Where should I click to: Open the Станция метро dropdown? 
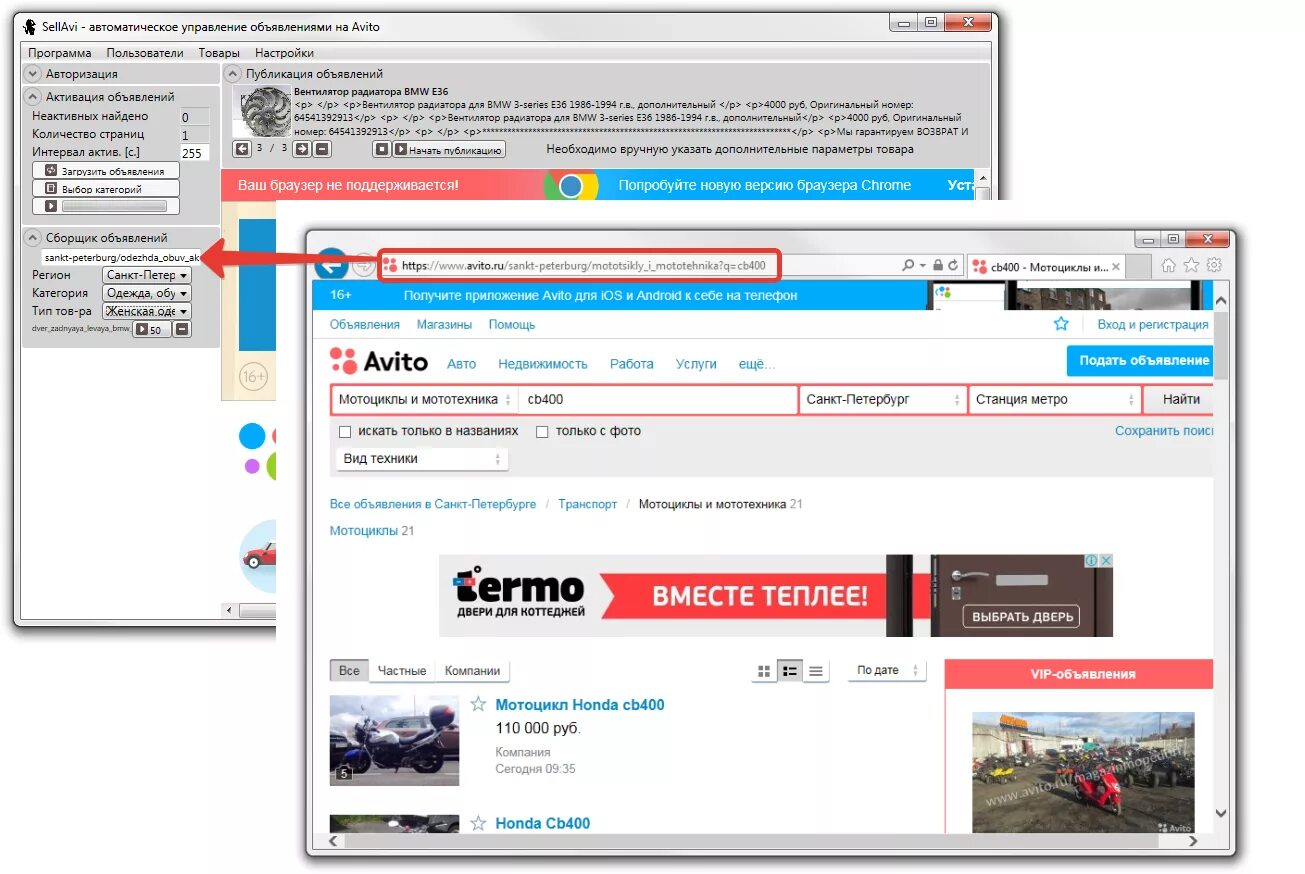pos(1054,399)
